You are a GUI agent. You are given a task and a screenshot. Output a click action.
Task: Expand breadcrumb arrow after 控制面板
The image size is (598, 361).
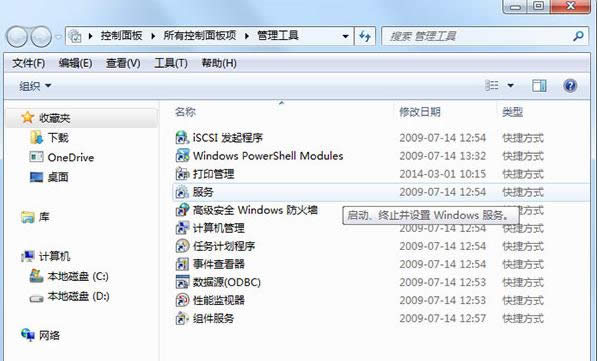click(153, 36)
